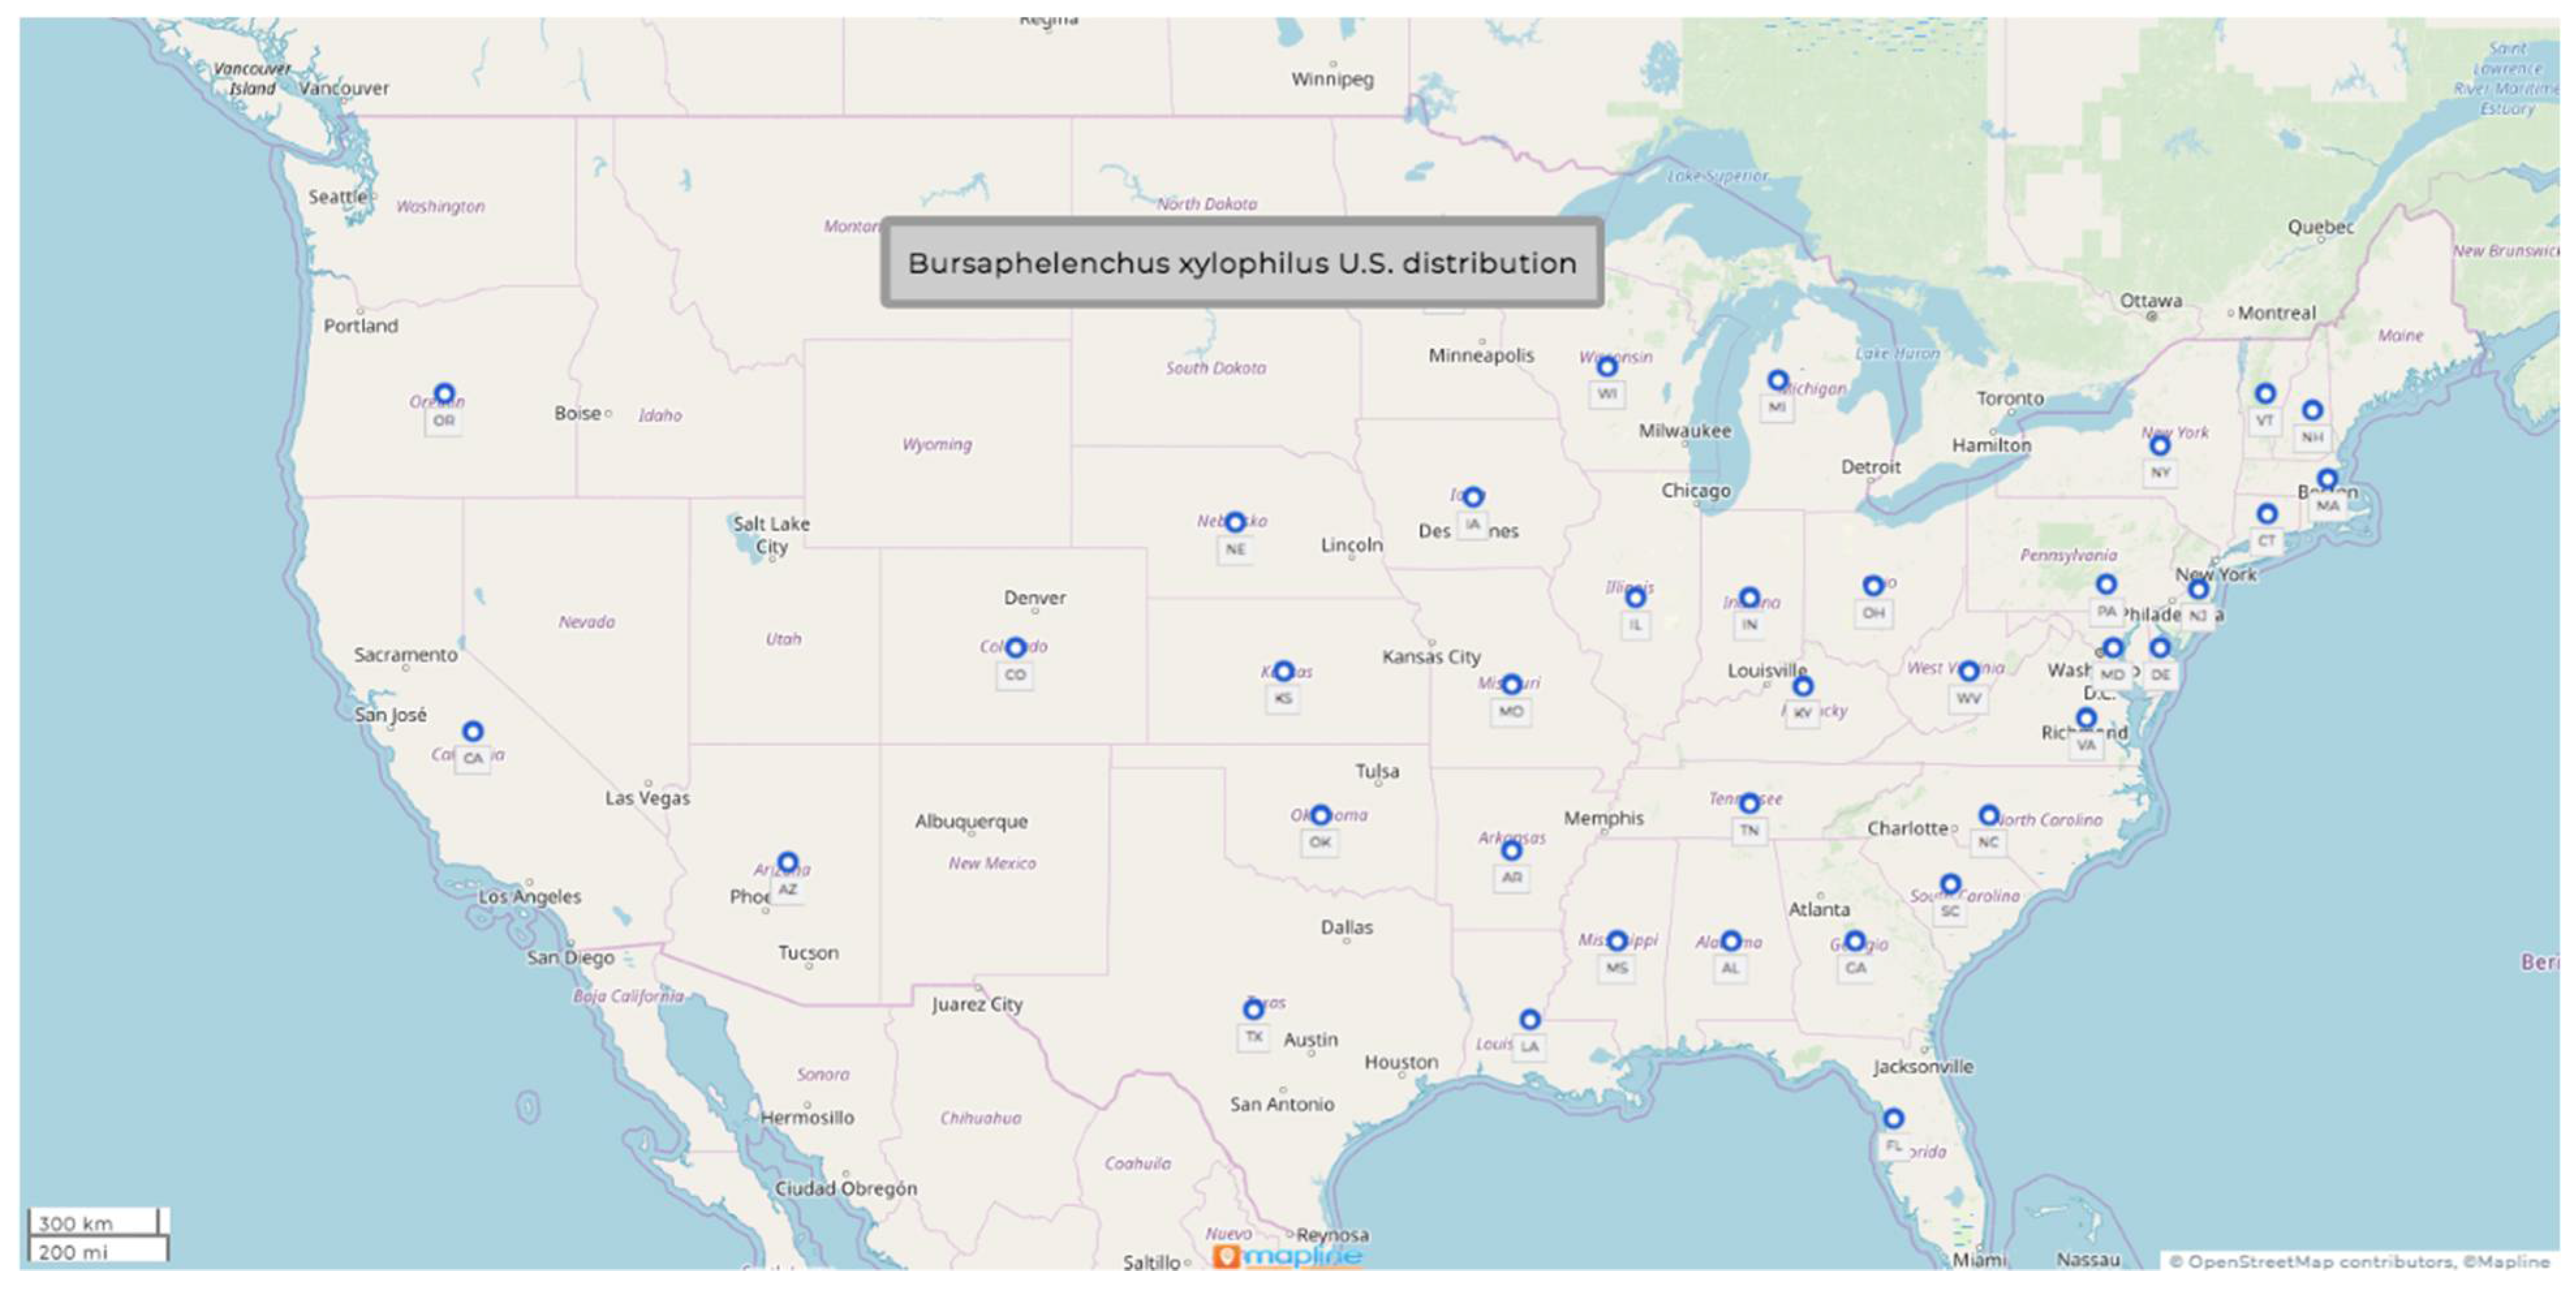
Task: Select the Kansas (KS) map marker
Action: (x=1283, y=671)
